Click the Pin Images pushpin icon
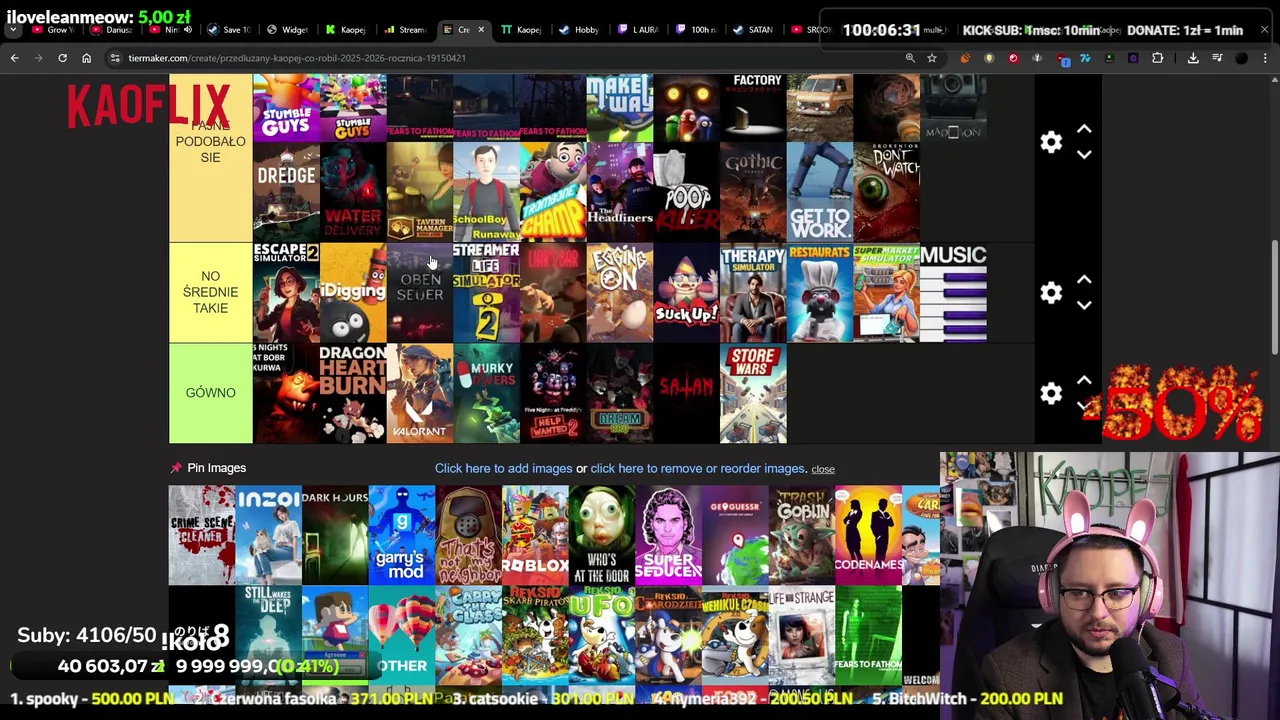The image size is (1280, 720). (x=176, y=468)
